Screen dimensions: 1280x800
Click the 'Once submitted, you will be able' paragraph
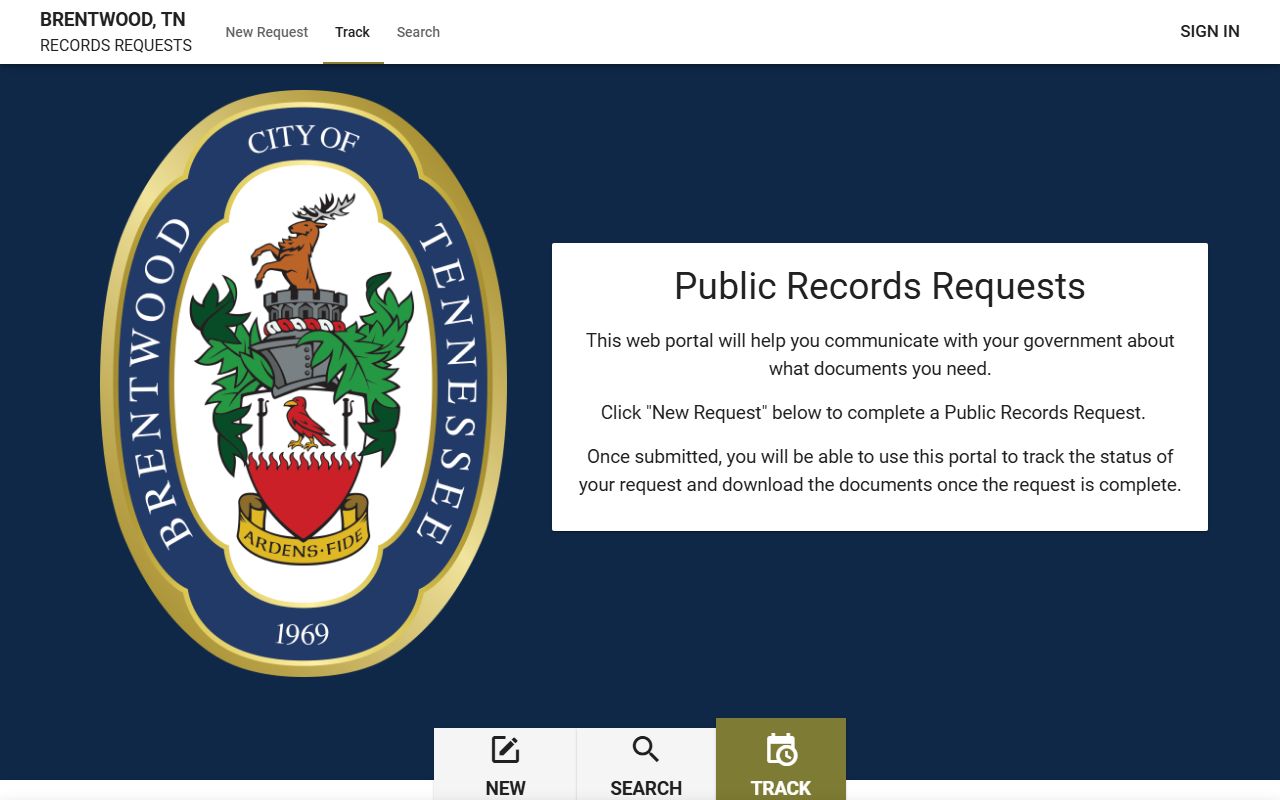tap(880, 470)
